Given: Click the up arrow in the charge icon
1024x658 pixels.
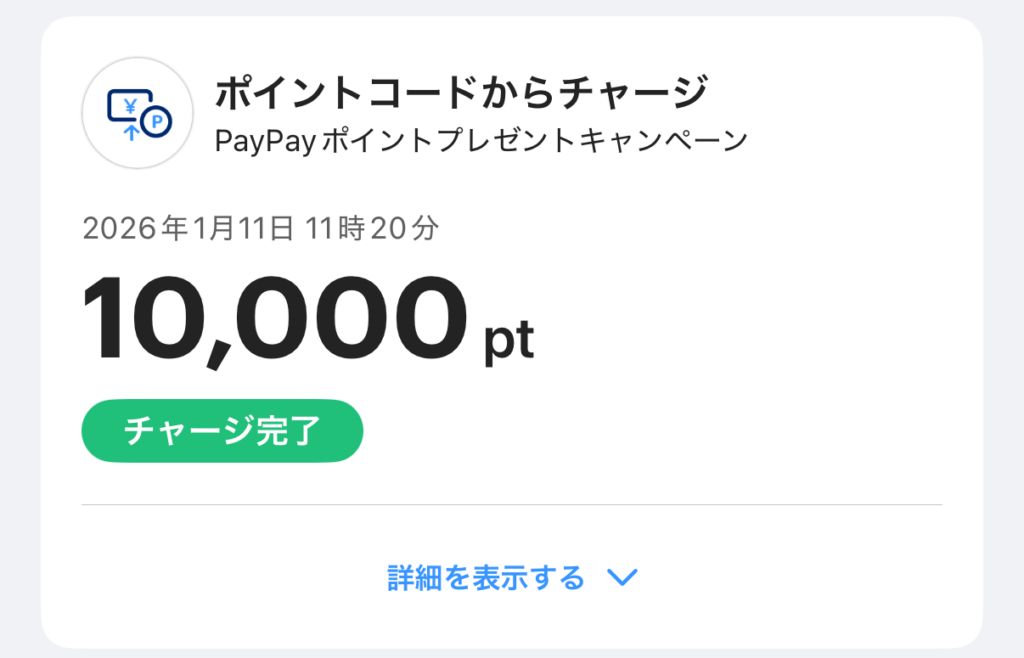Looking at the screenshot, I should coord(130,129).
